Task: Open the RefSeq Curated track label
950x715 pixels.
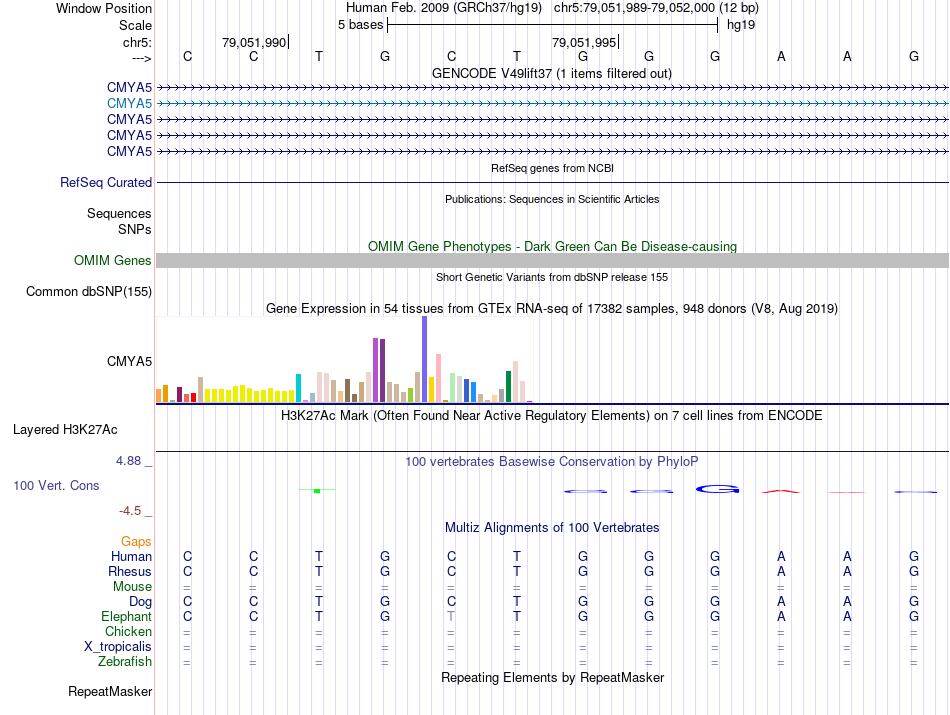Action: point(106,182)
